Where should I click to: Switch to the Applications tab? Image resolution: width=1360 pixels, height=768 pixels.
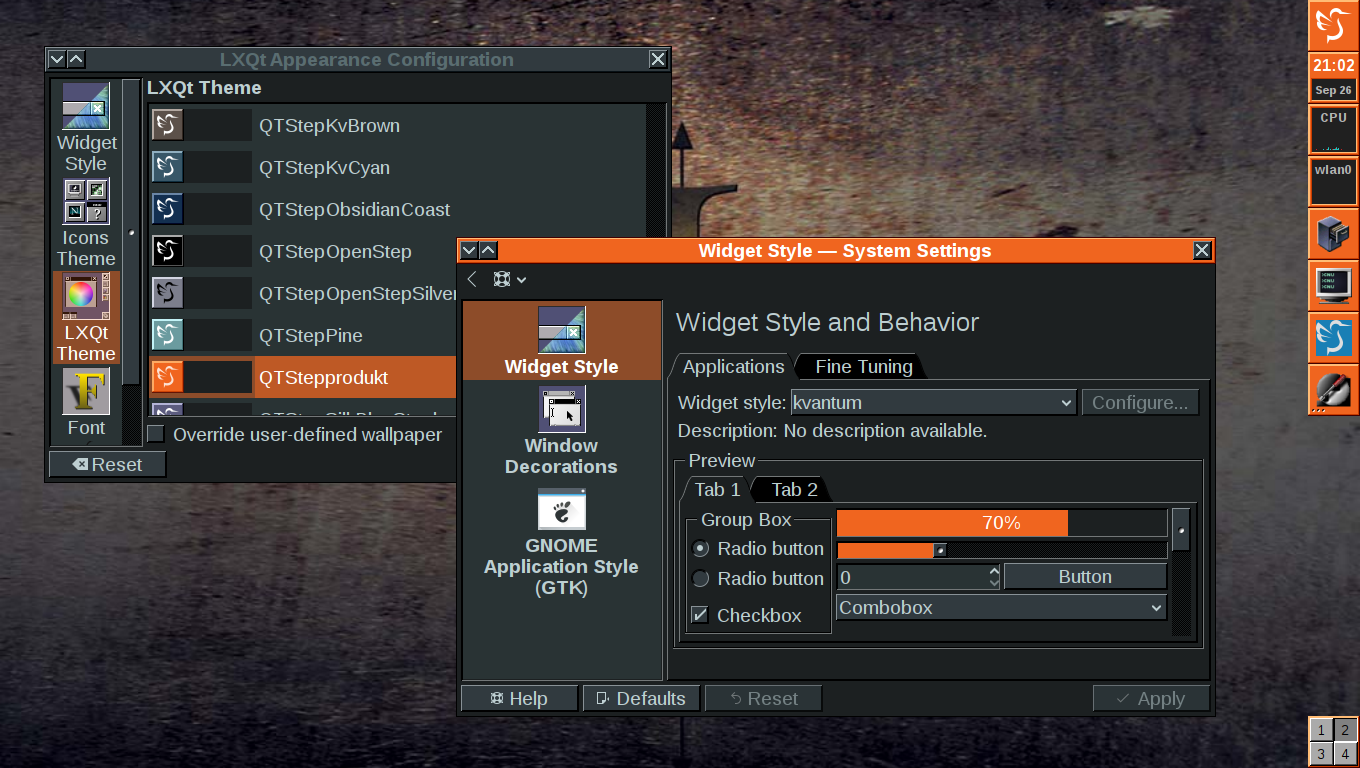(x=733, y=366)
